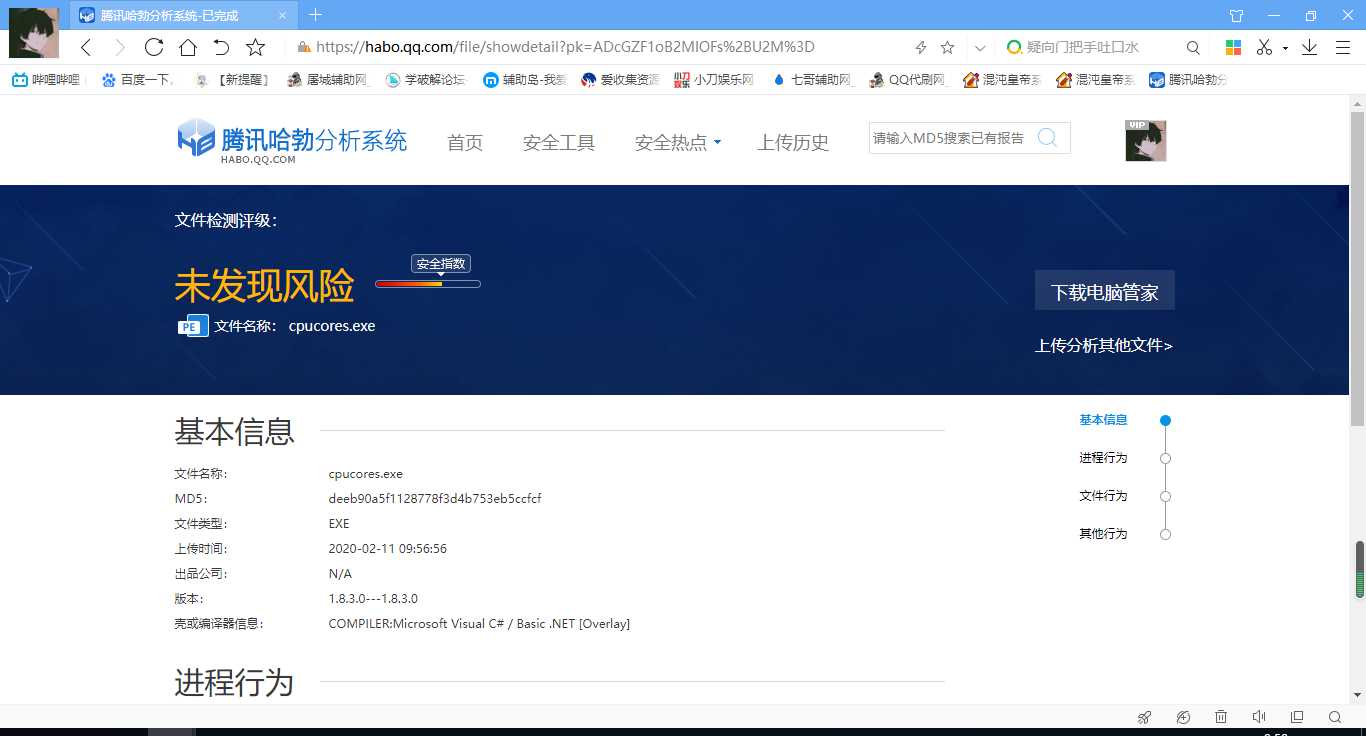1366x736 pixels.
Task: Close the 腾讯哈勃分析系统 tab
Action: click(282, 15)
